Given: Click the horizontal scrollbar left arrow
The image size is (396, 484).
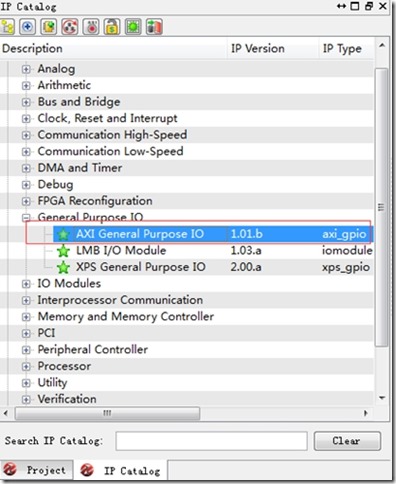Looking at the screenshot, I should (x=6, y=413).
